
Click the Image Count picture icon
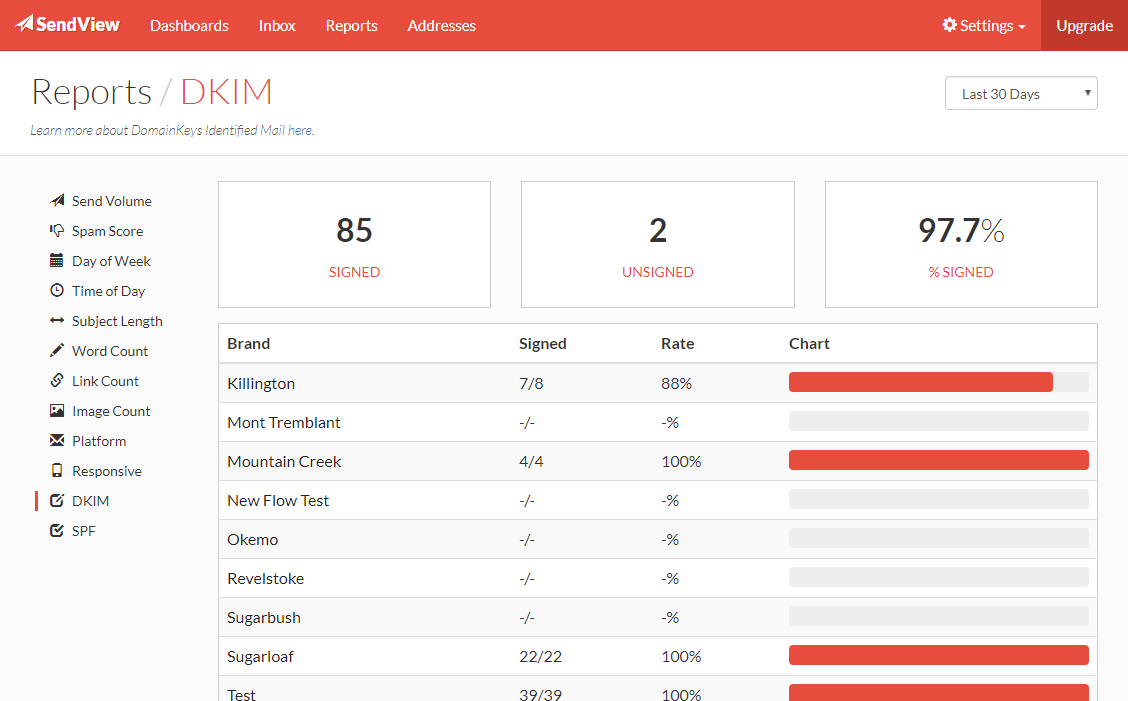click(57, 410)
